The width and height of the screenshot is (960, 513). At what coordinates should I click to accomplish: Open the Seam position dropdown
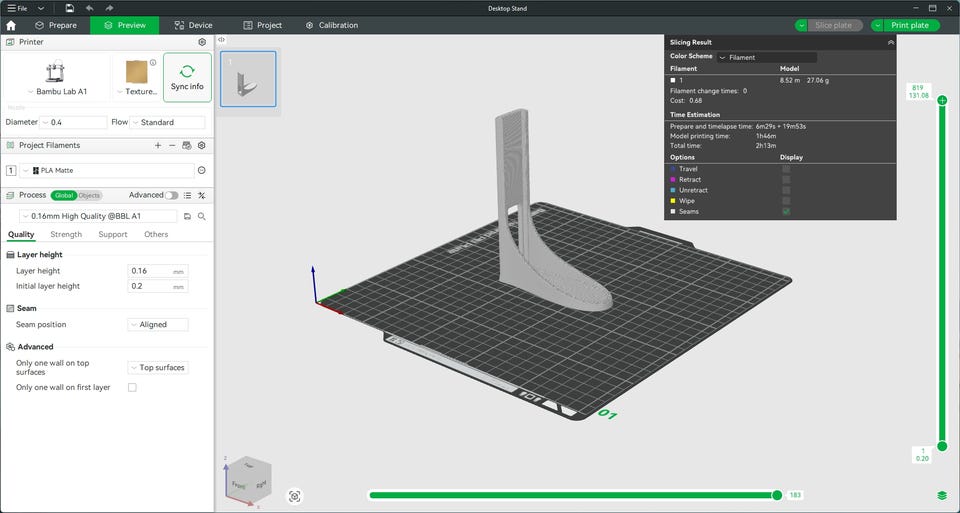[x=157, y=325]
